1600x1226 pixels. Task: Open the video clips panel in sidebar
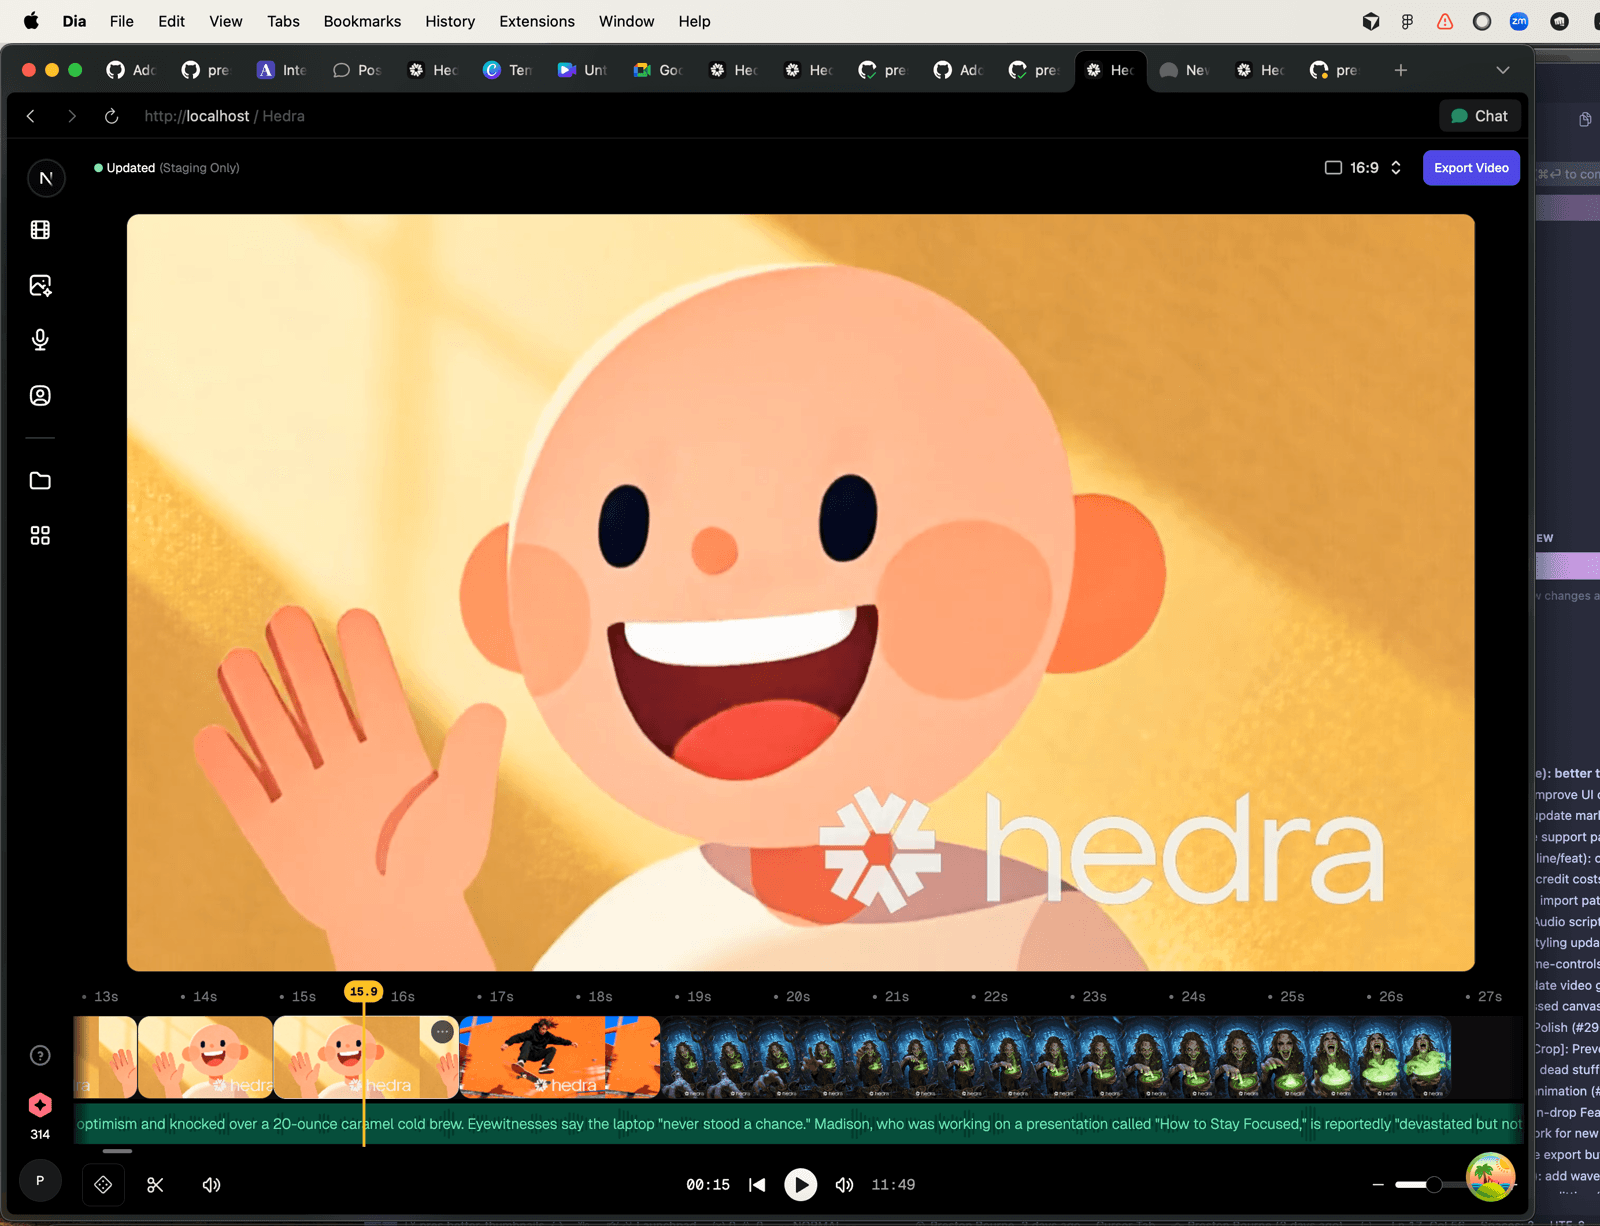(x=40, y=230)
